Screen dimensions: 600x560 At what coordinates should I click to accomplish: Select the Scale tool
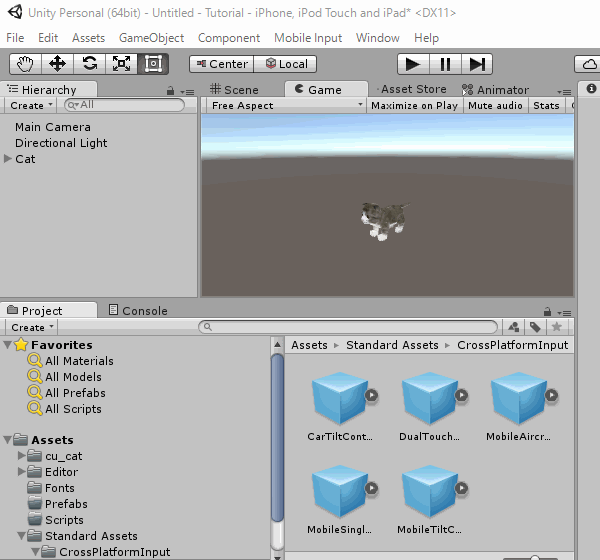[x=121, y=64]
